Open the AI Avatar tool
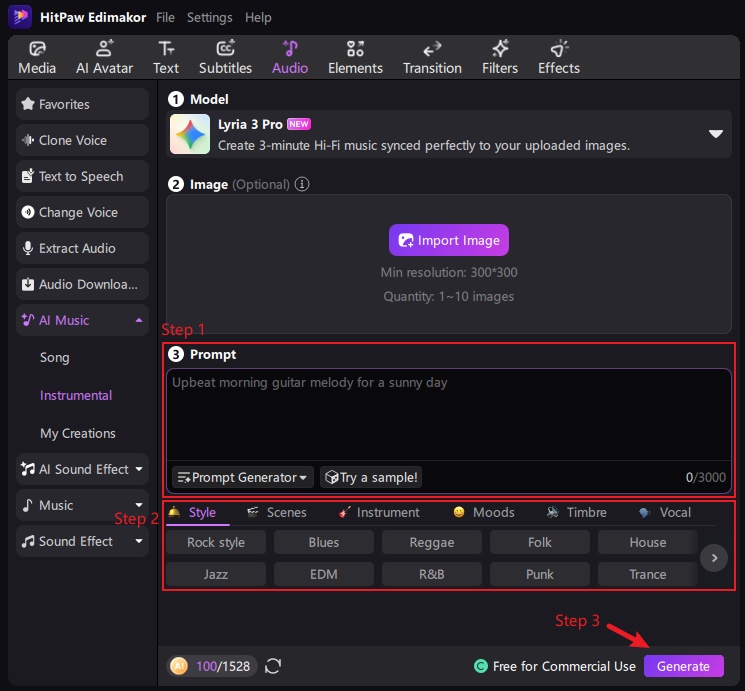The image size is (745, 691). 105,58
